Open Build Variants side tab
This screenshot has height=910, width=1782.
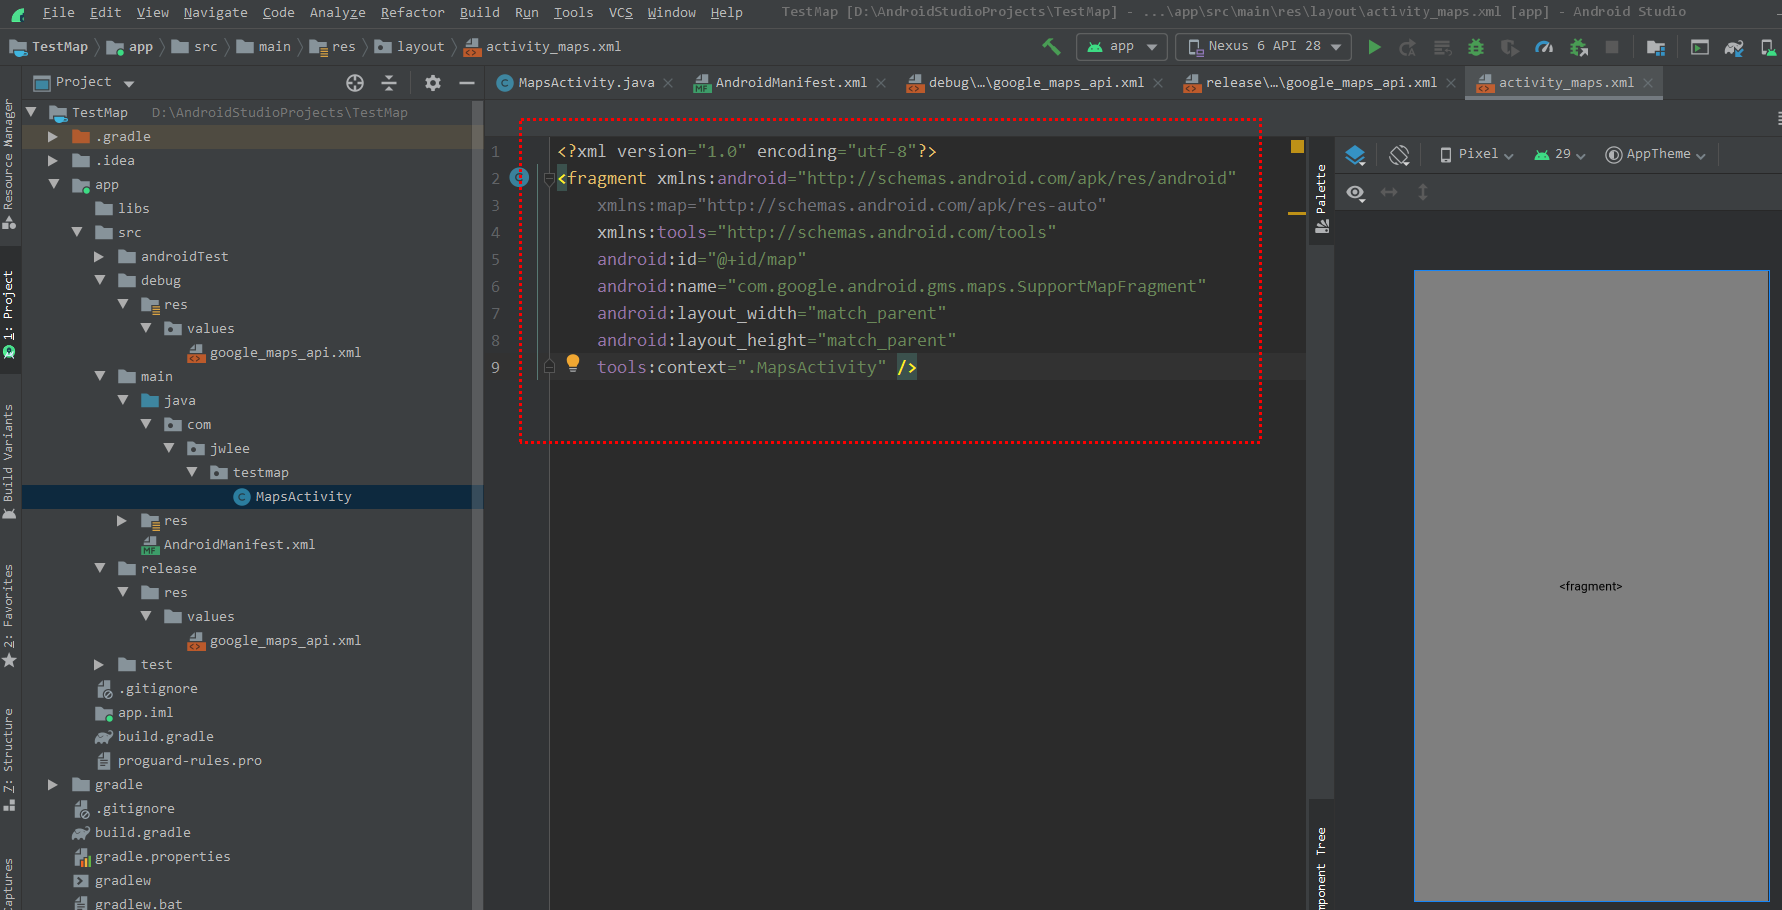tap(9, 460)
